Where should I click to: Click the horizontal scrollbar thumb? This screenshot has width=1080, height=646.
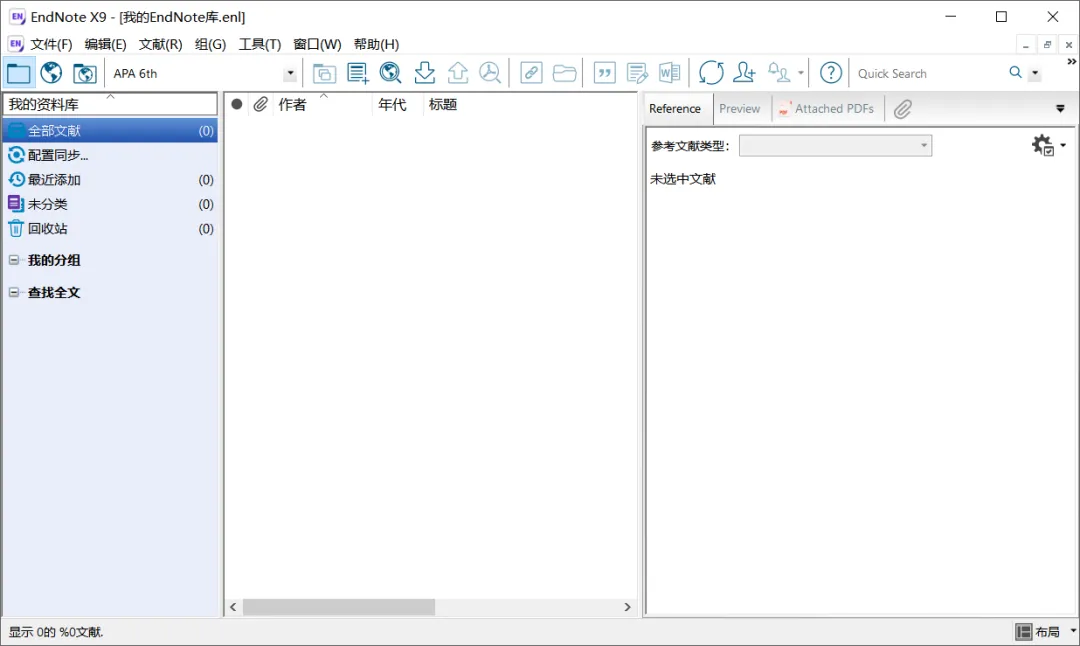tap(339, 607)
